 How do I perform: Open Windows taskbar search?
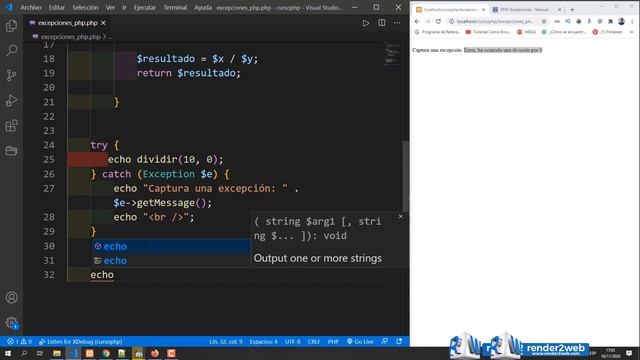24,353
